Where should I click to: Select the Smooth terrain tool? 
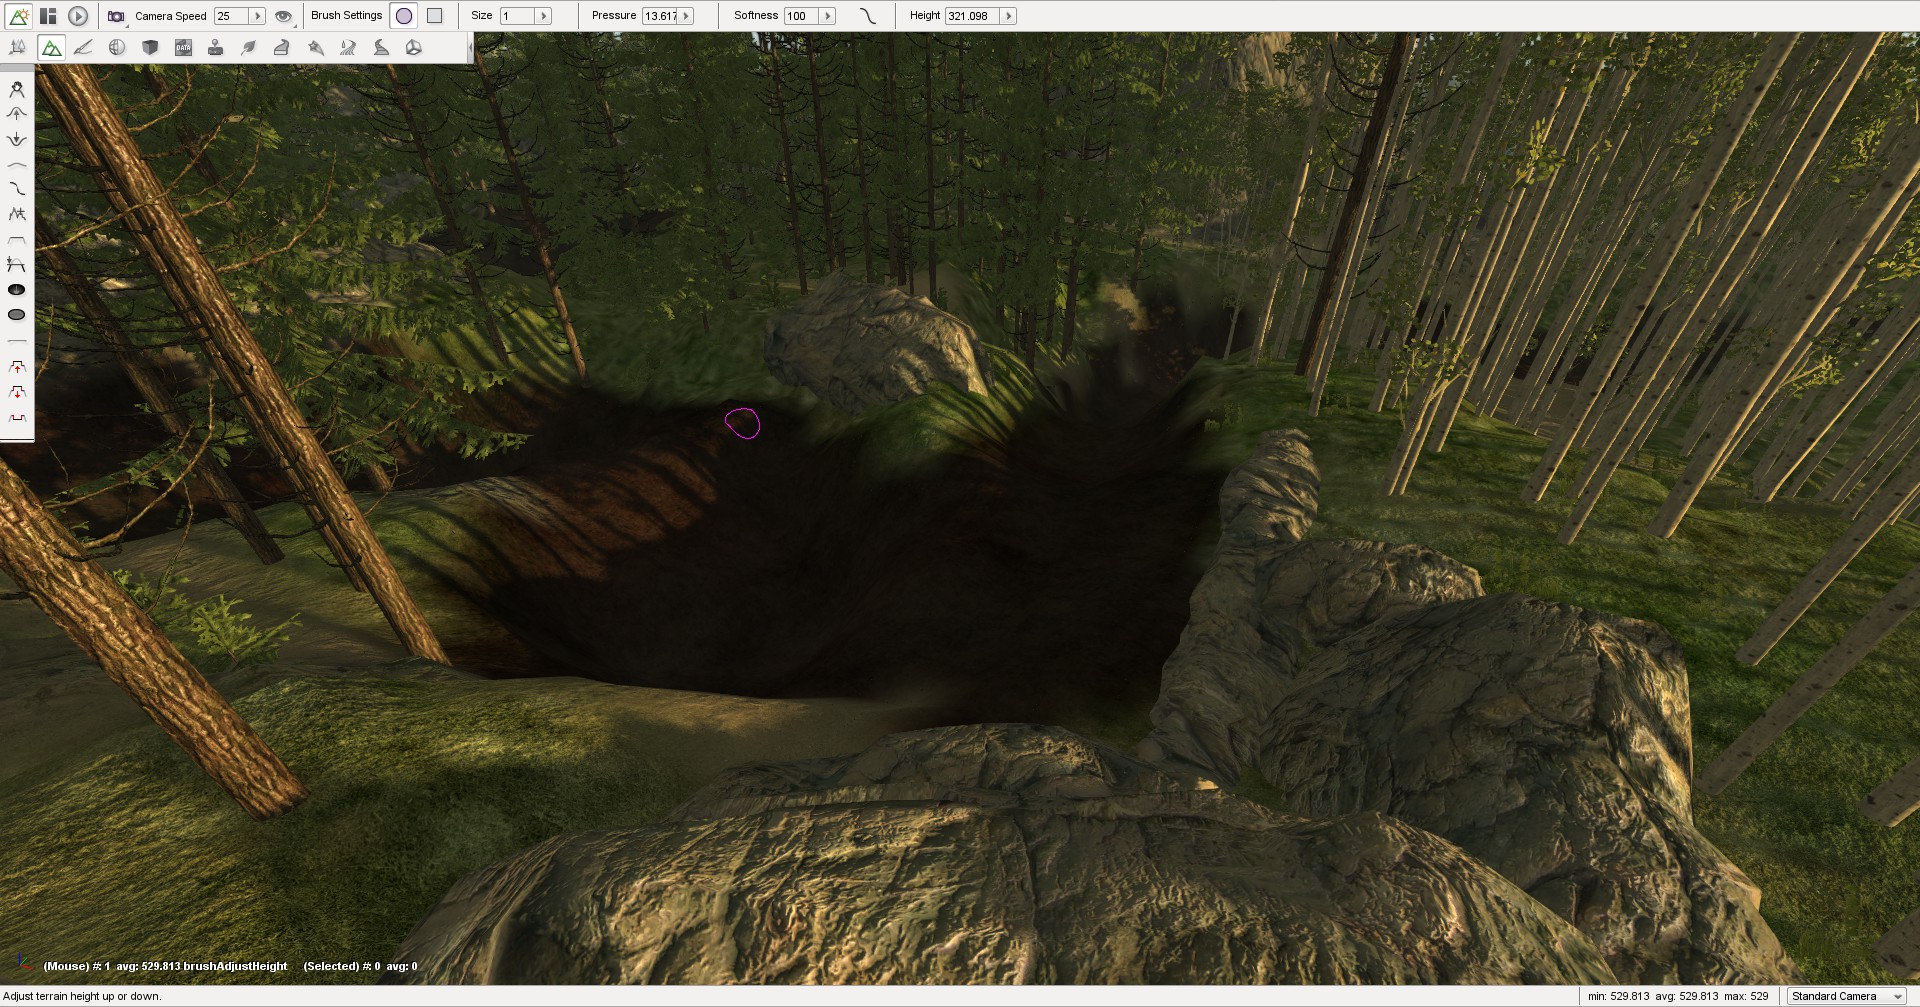17,164
